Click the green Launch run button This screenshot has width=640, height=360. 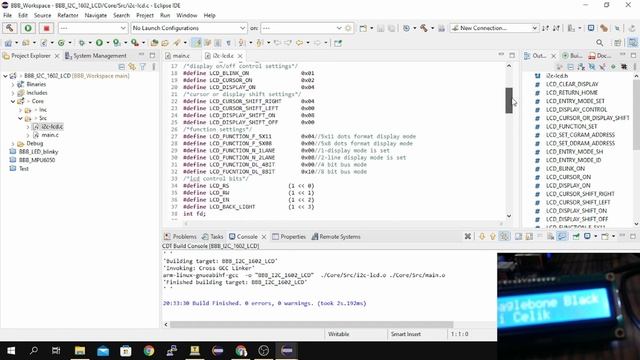tap(28, 28)
